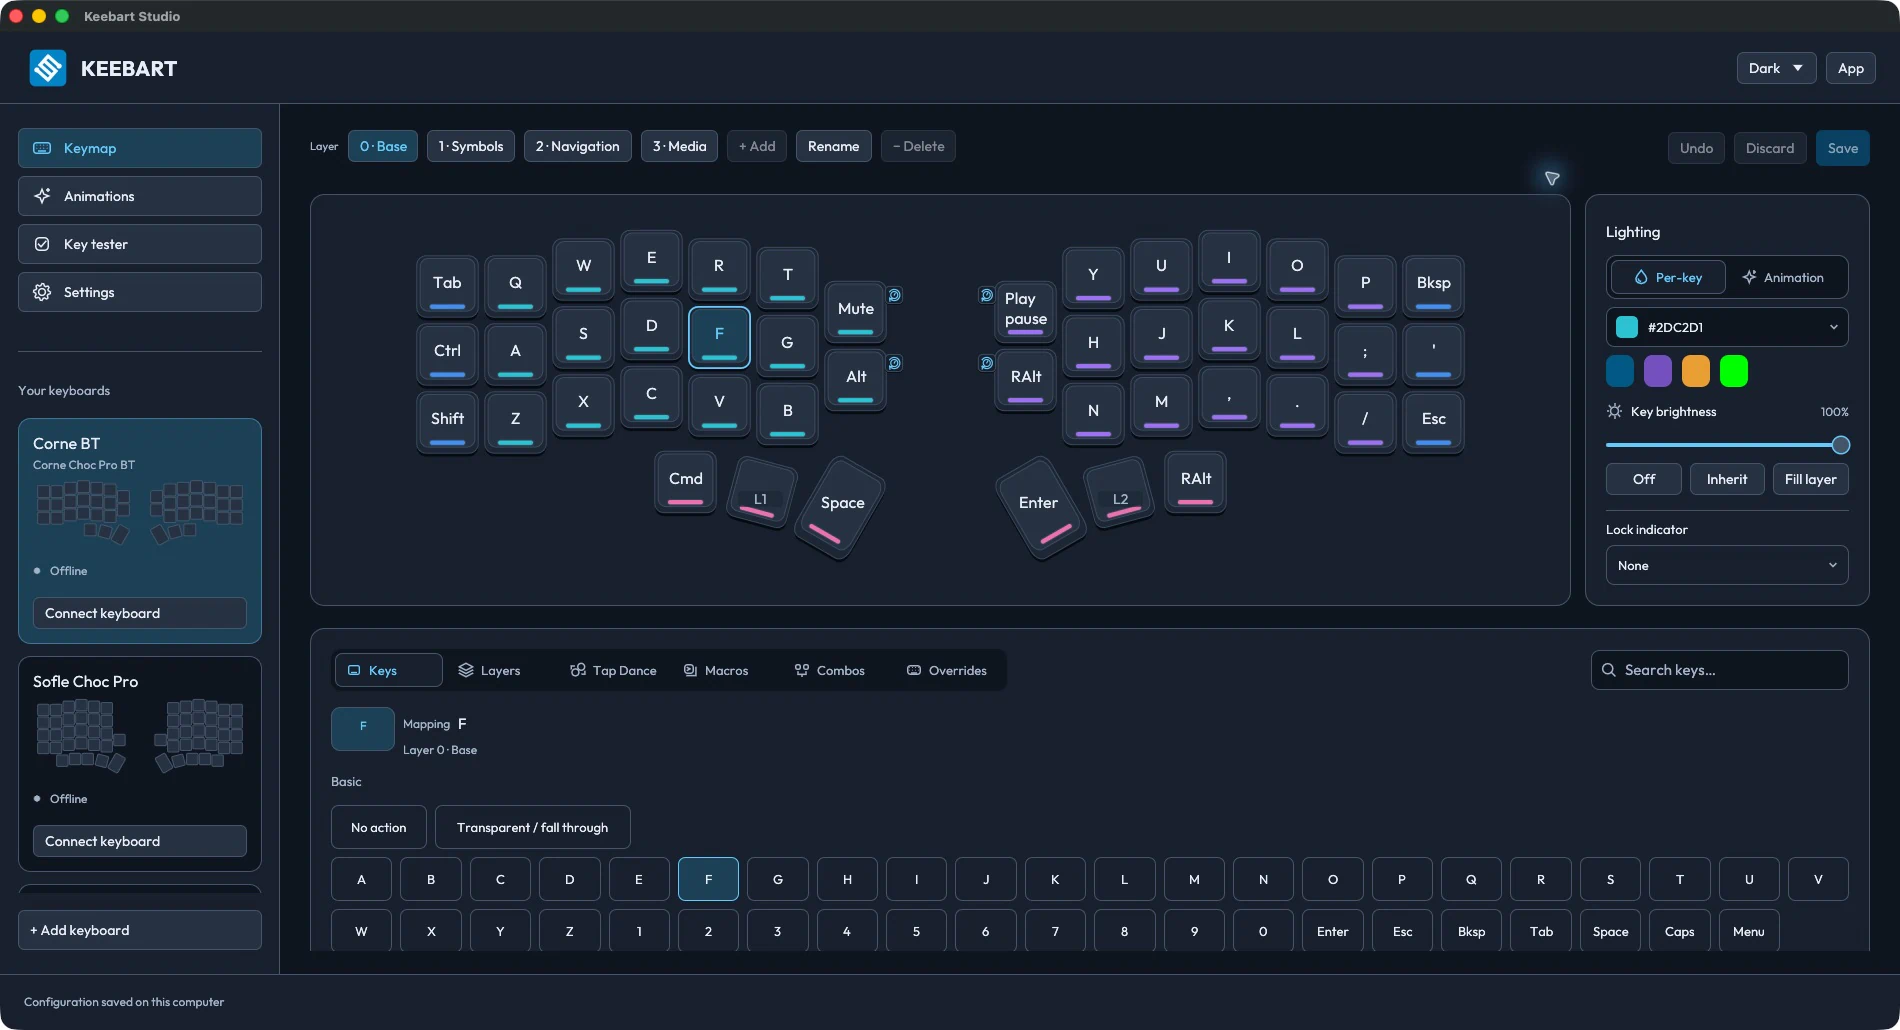Click the Key brightness sun icon
Screen dimensions: 1900x1030
tap(1614, 411)
